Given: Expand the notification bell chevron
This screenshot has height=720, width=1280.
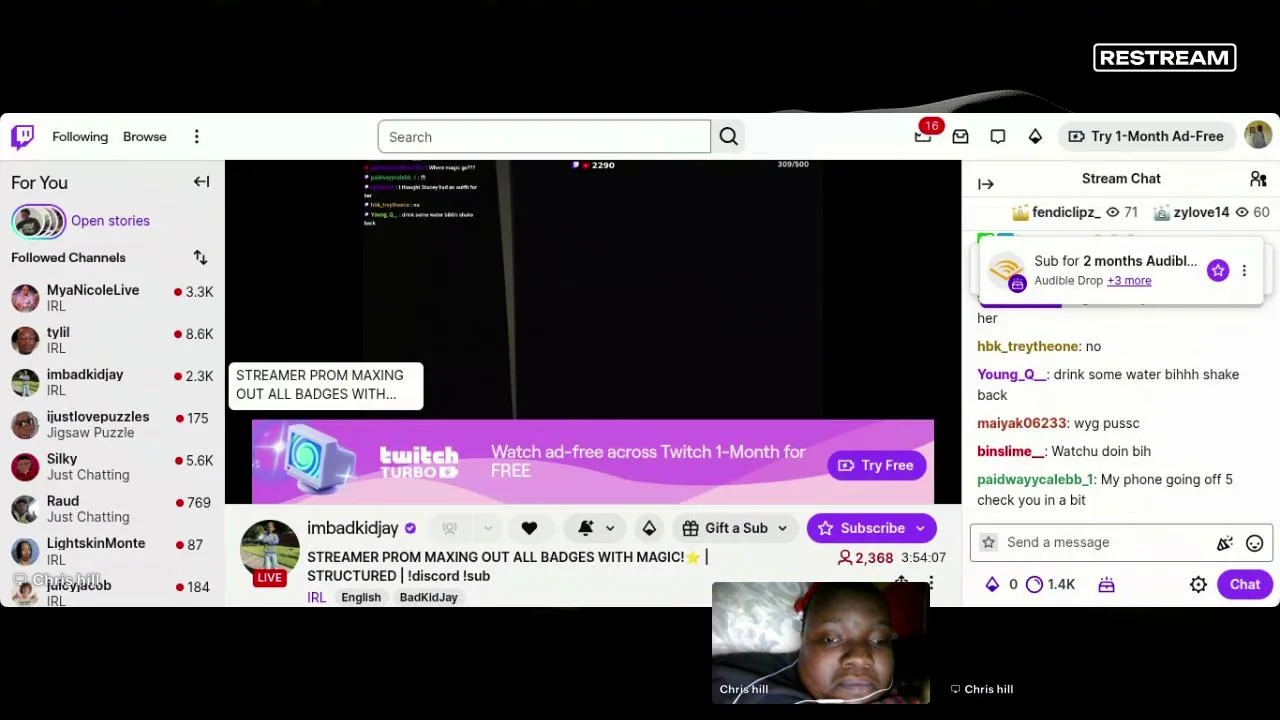Looking at the screenshot, I should (x=610, y=528).
